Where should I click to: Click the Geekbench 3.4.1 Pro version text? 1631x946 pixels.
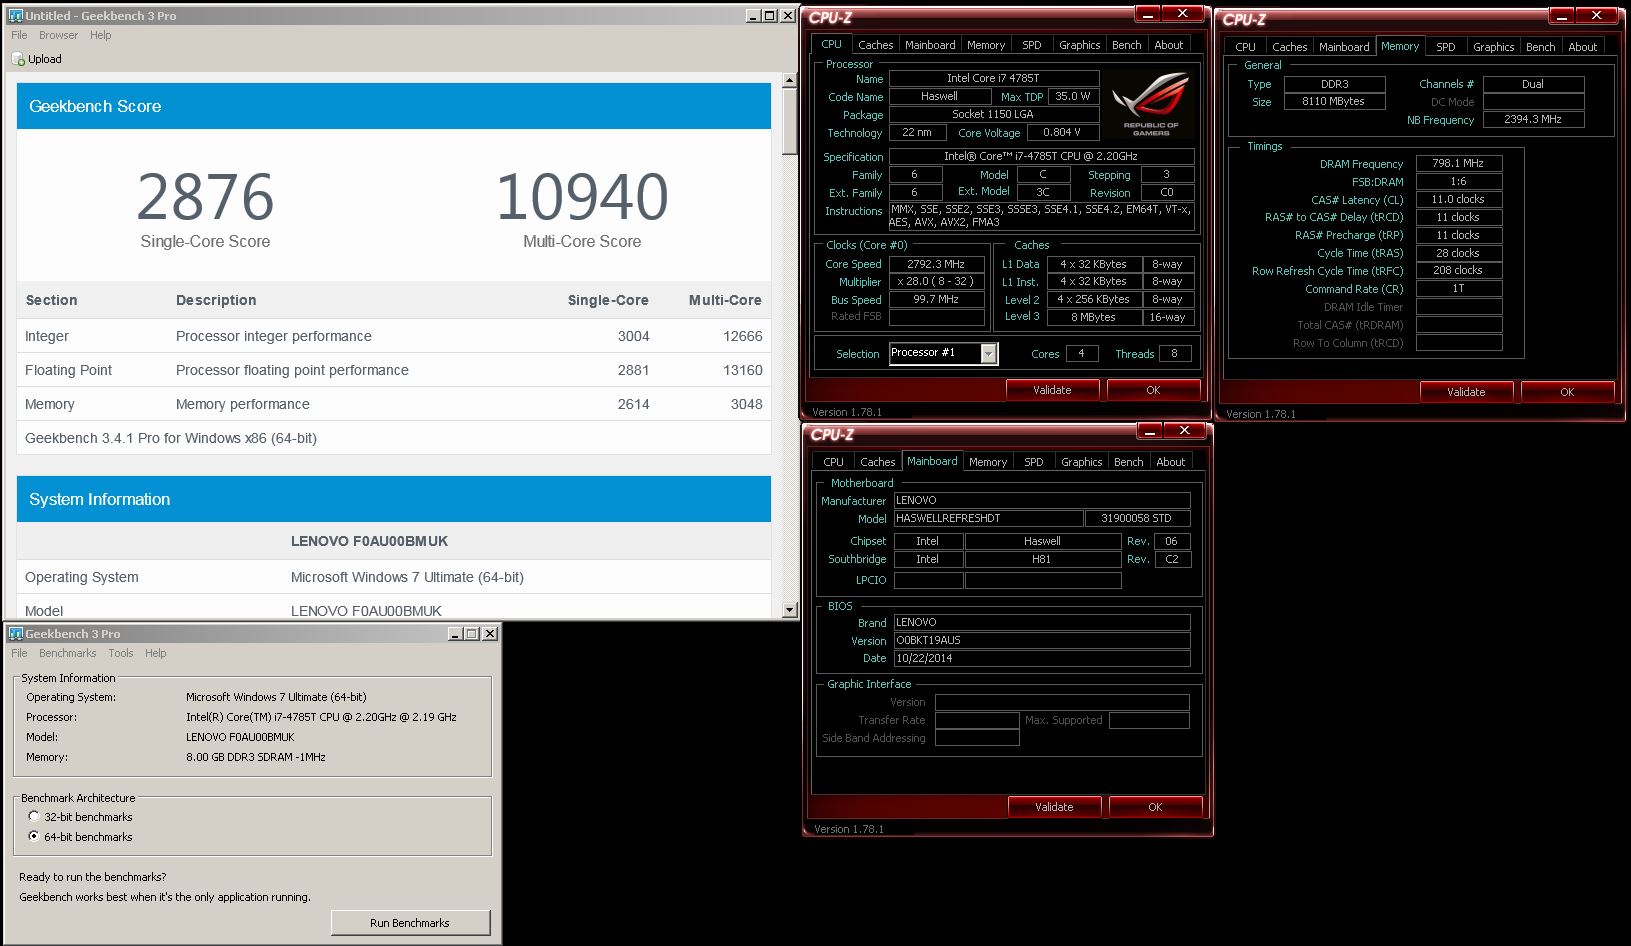click(171, 438)
